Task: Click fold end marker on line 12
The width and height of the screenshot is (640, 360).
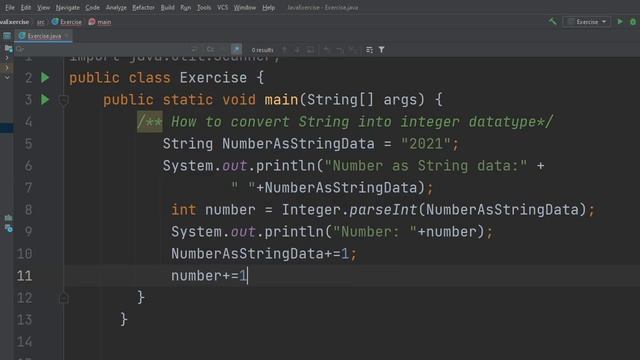Action: click(x=63, y=298)
